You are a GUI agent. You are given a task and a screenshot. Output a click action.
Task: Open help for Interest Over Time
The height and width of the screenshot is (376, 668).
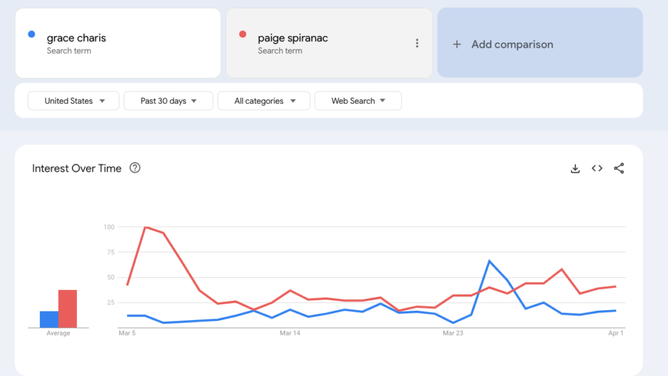135,168
